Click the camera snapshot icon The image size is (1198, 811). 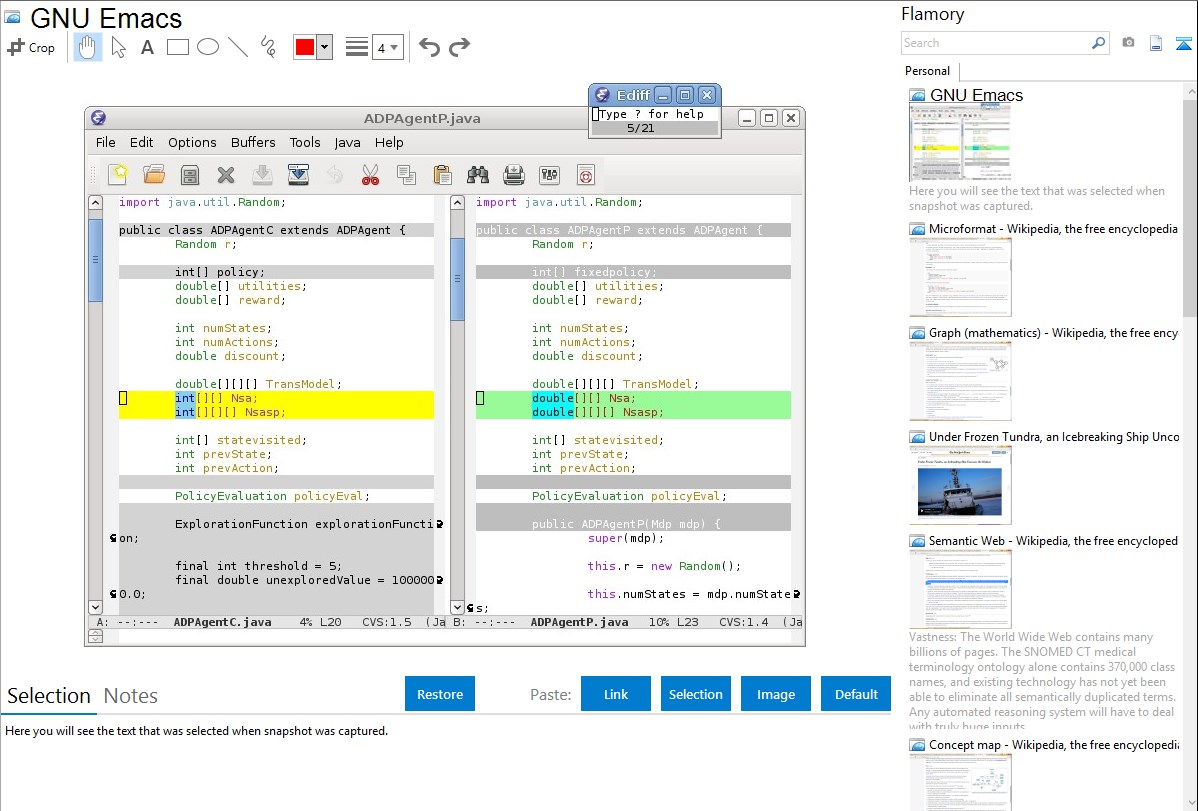[1128, 43]
